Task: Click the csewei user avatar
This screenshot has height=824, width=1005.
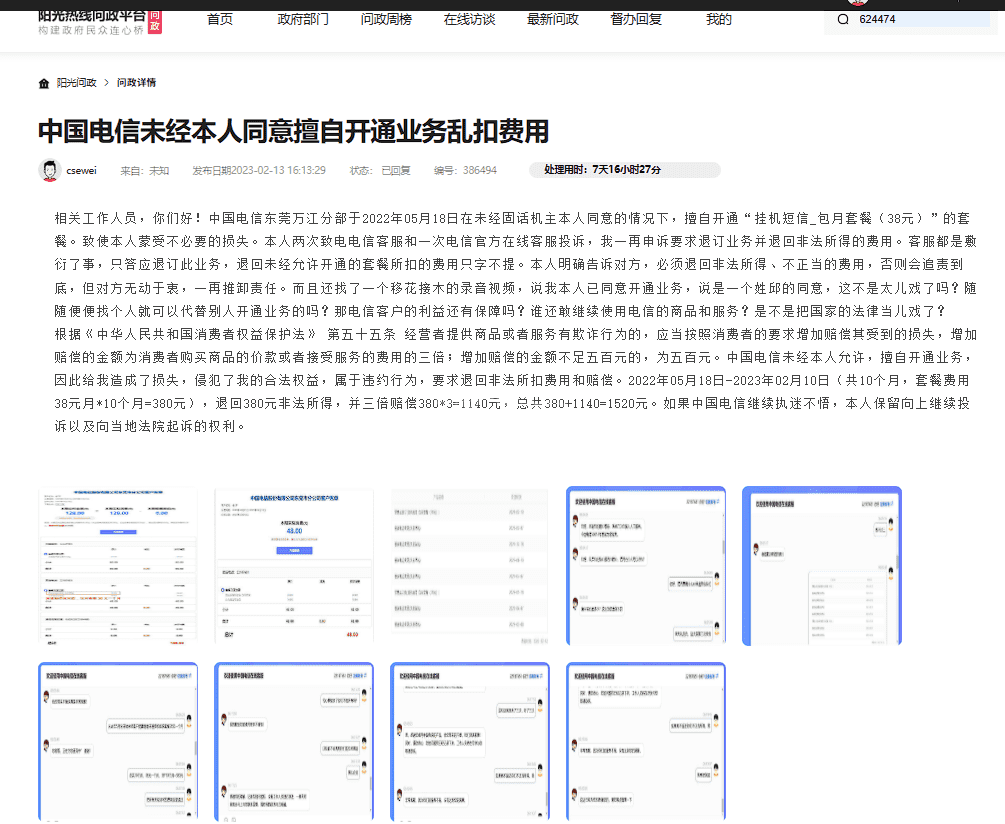Action: tap(49, 170)
